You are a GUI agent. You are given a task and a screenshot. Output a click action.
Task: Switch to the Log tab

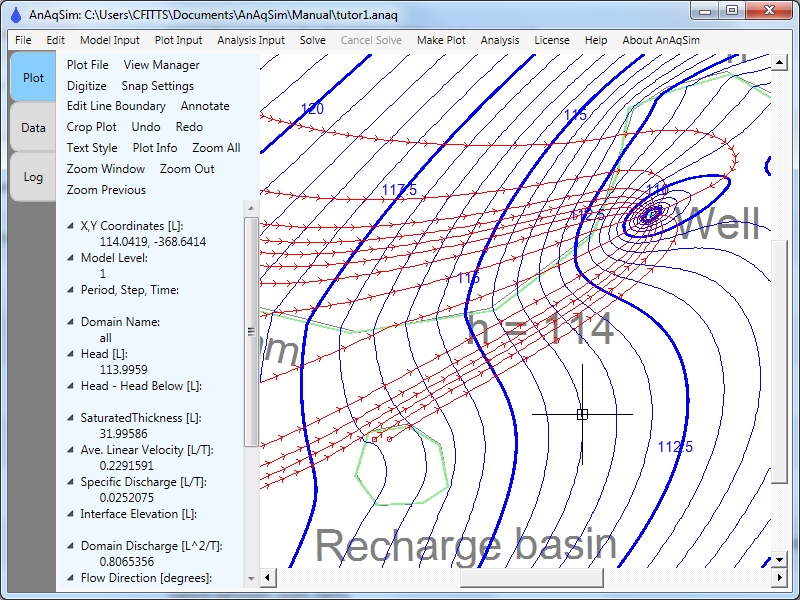pos(33,177)
